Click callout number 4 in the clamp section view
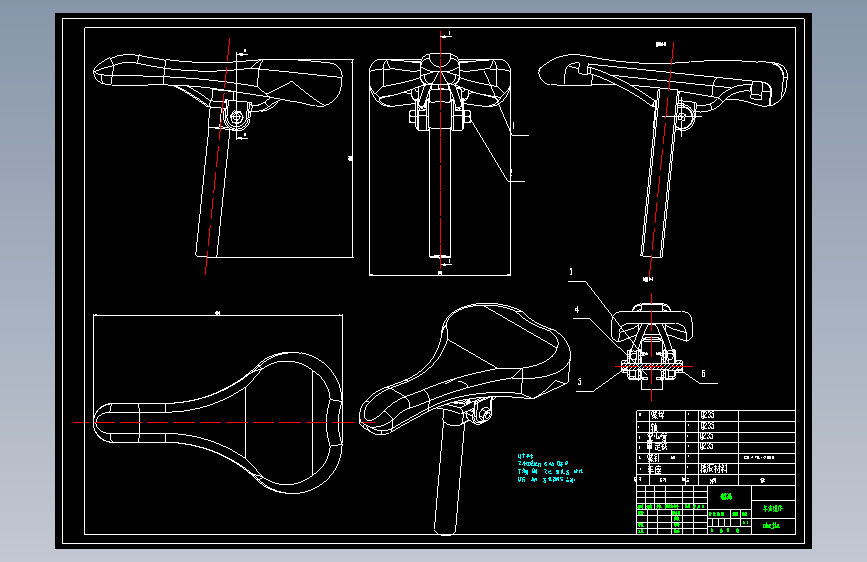 coord(577,310)
